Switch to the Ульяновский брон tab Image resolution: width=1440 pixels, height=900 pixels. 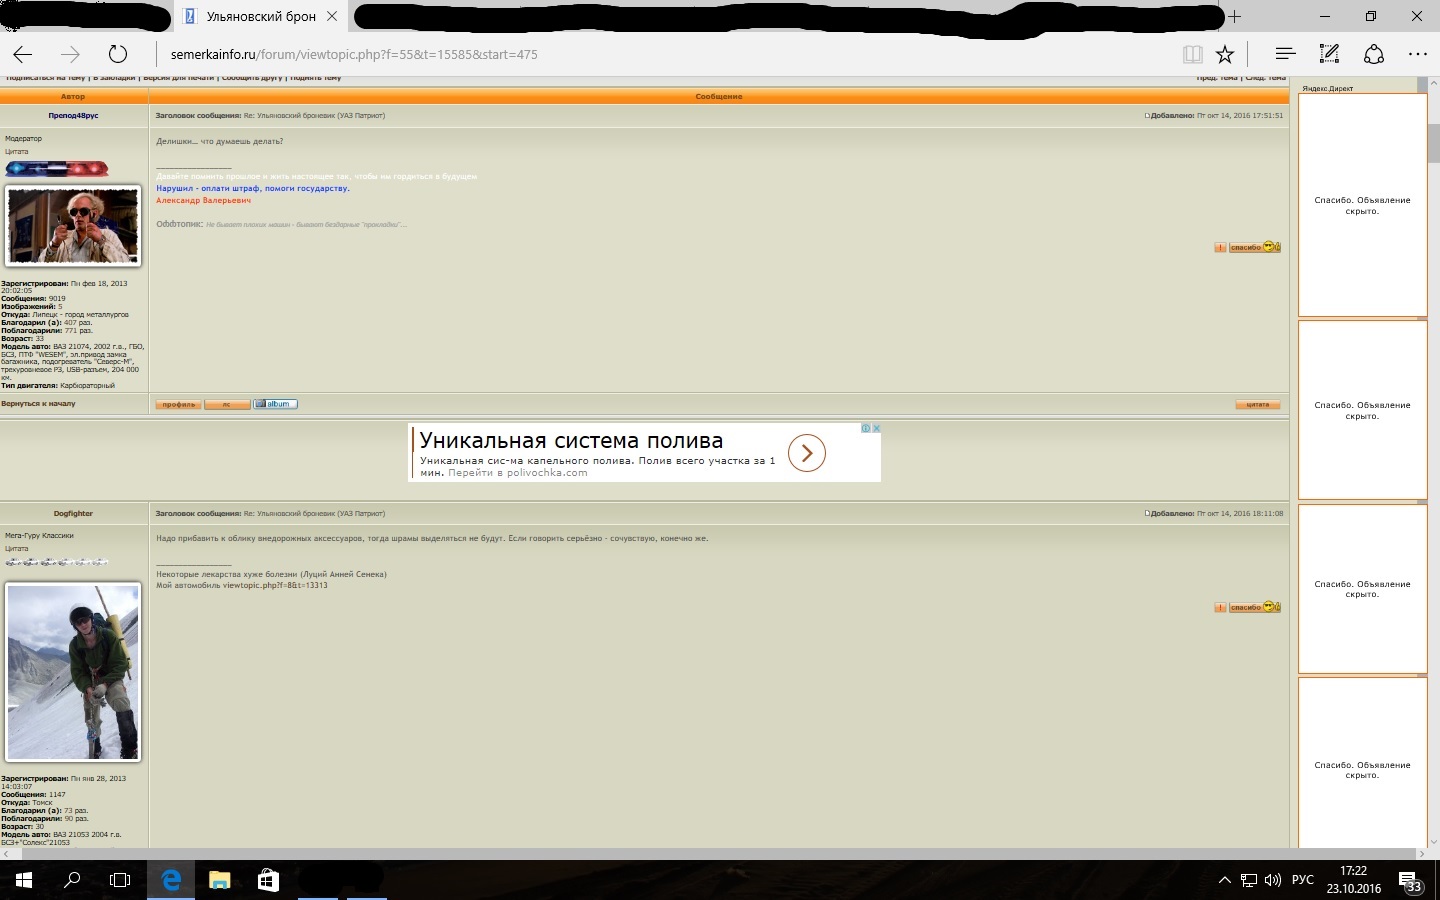(261, 16)
